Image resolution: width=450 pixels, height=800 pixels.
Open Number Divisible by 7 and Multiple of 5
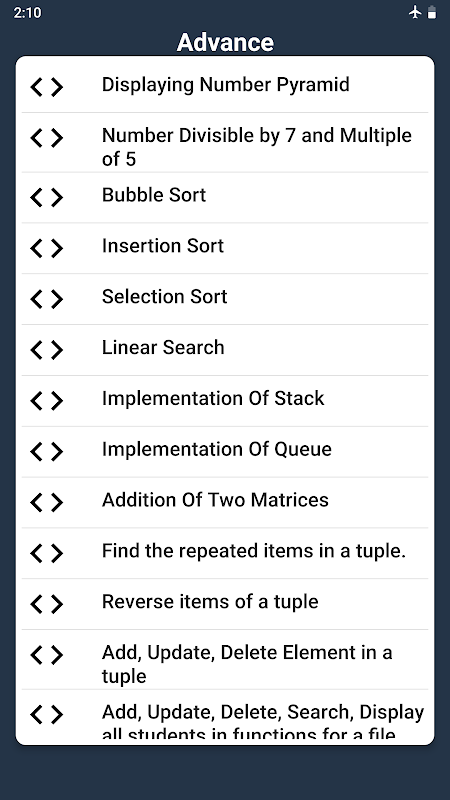224,142
